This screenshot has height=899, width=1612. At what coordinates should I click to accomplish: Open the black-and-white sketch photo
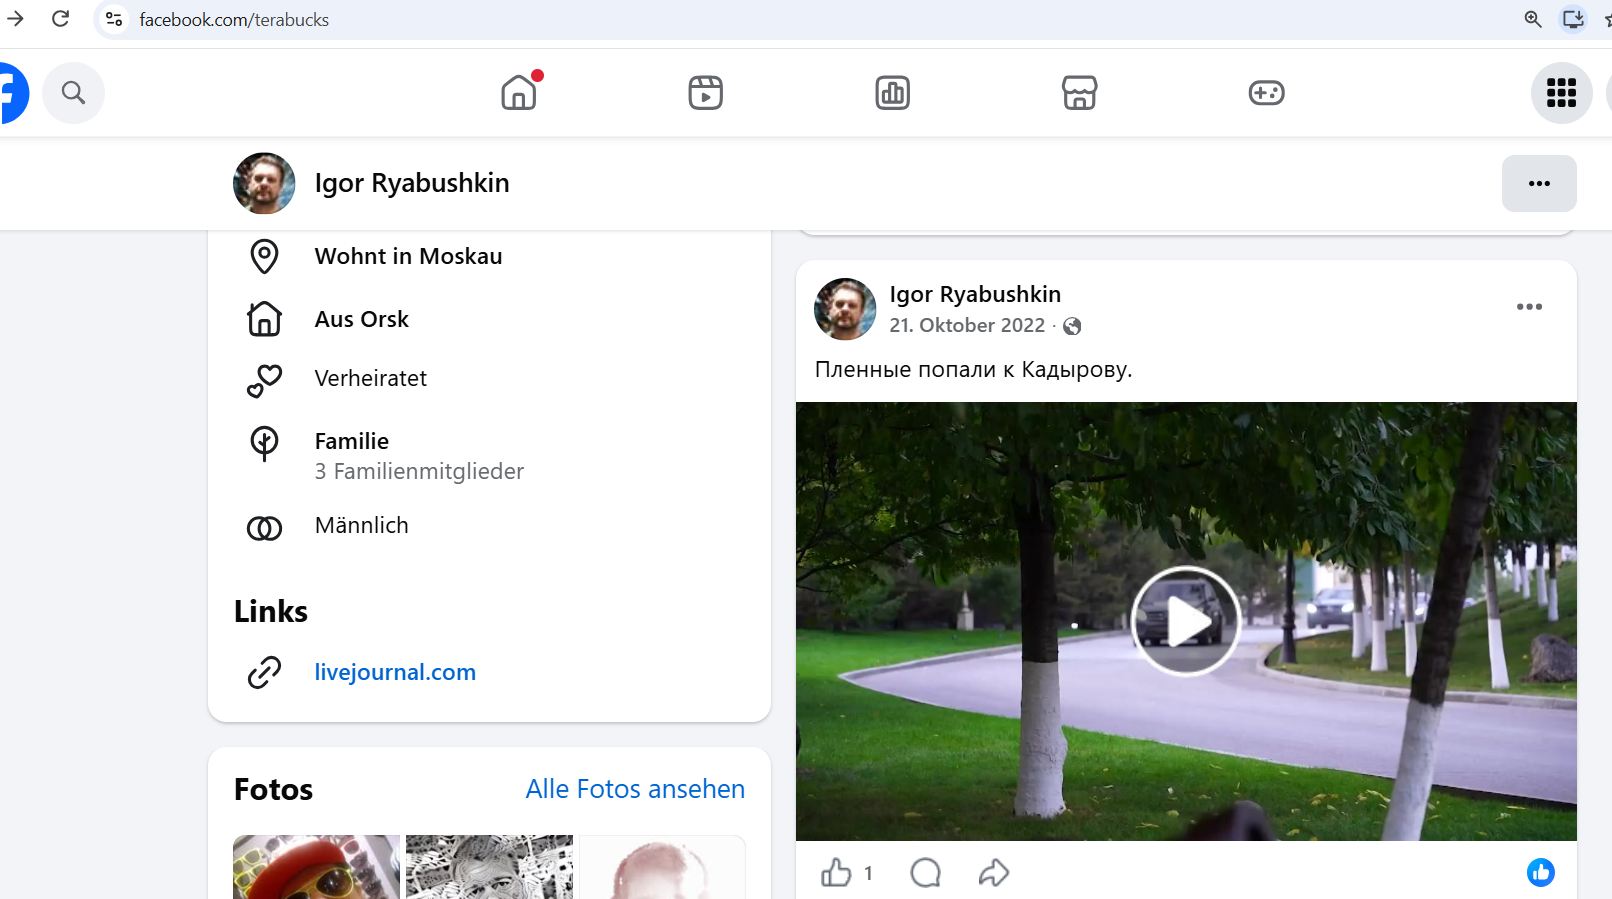(x=489, y=867)
